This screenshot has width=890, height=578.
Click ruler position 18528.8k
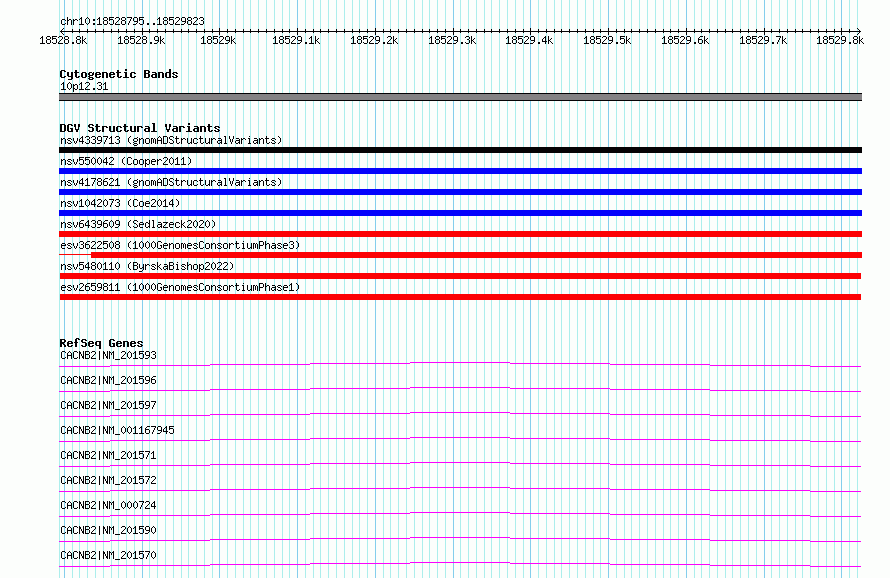click(x=63, y=40)
